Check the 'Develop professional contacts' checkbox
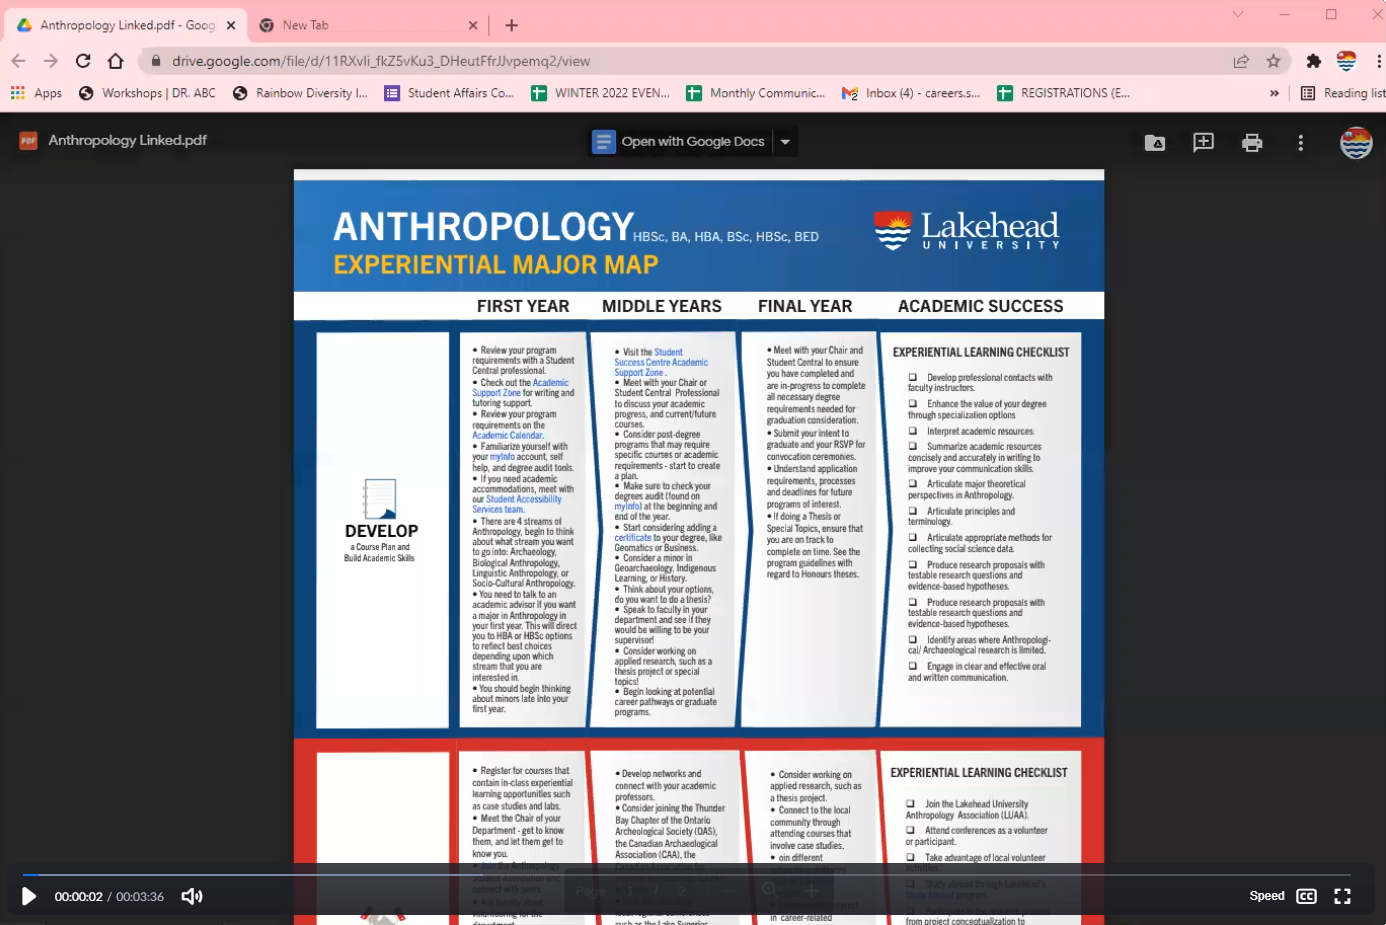The width and height of the screenshot is (1386, 925). point(912,378)
